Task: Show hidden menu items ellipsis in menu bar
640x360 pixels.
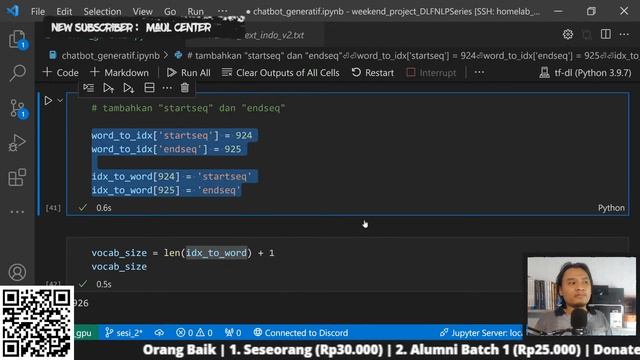Action: [x=222, y=11]
